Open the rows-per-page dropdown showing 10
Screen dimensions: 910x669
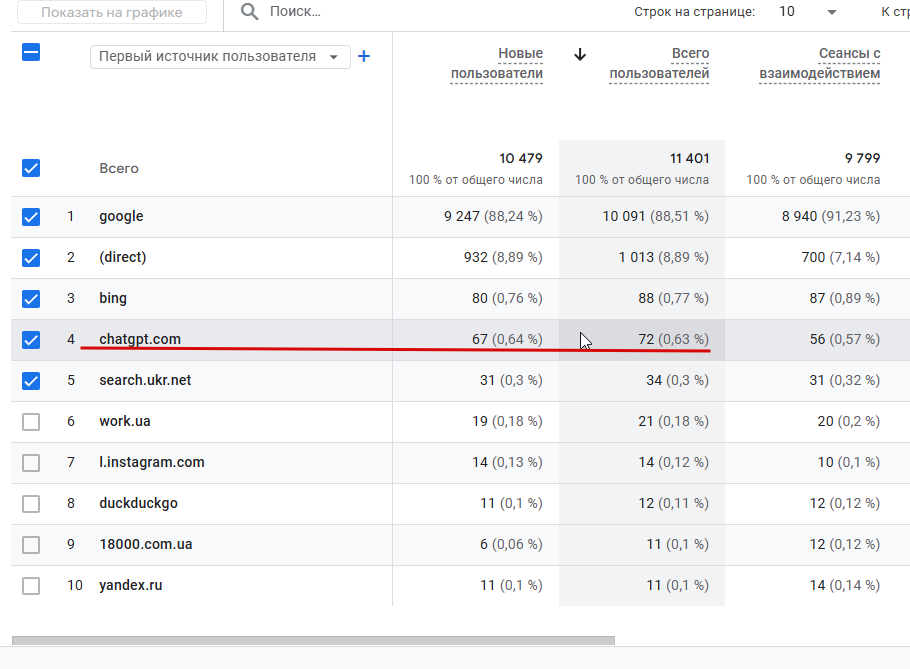[x=809, y=12]
